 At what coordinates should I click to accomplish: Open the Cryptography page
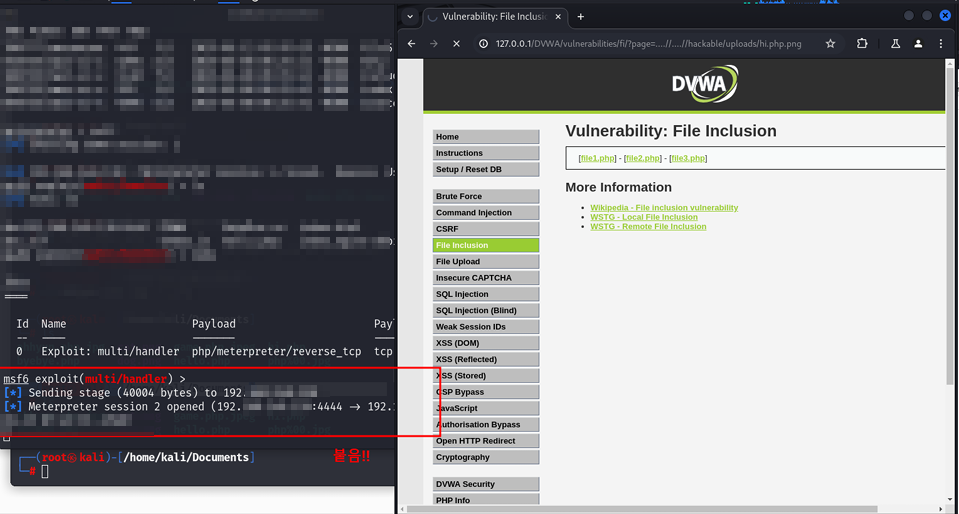tap(486, 457)
